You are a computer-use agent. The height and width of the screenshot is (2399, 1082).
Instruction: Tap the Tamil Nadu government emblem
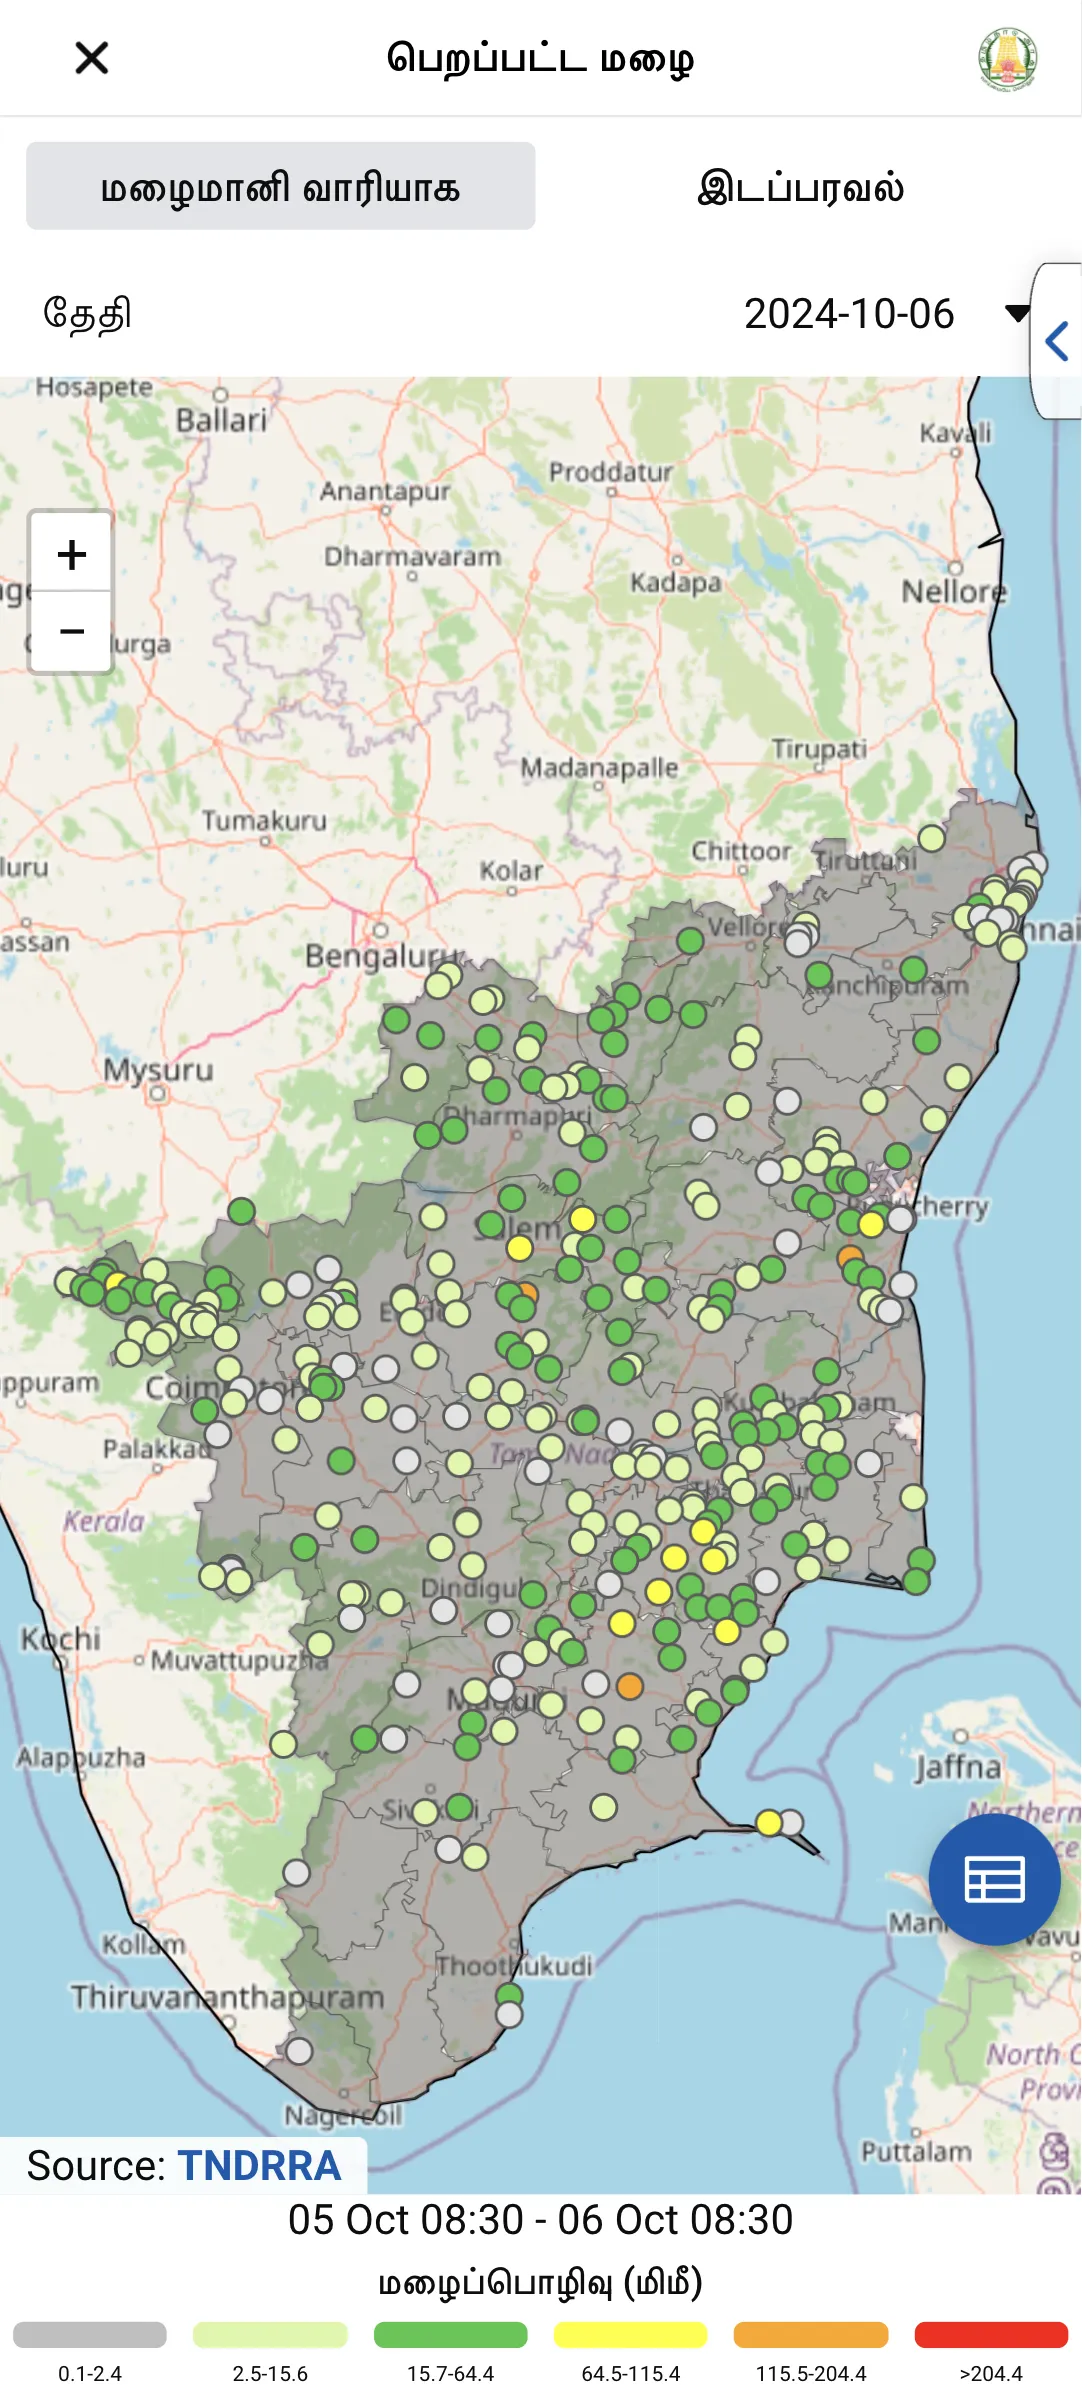point(1008,58)
